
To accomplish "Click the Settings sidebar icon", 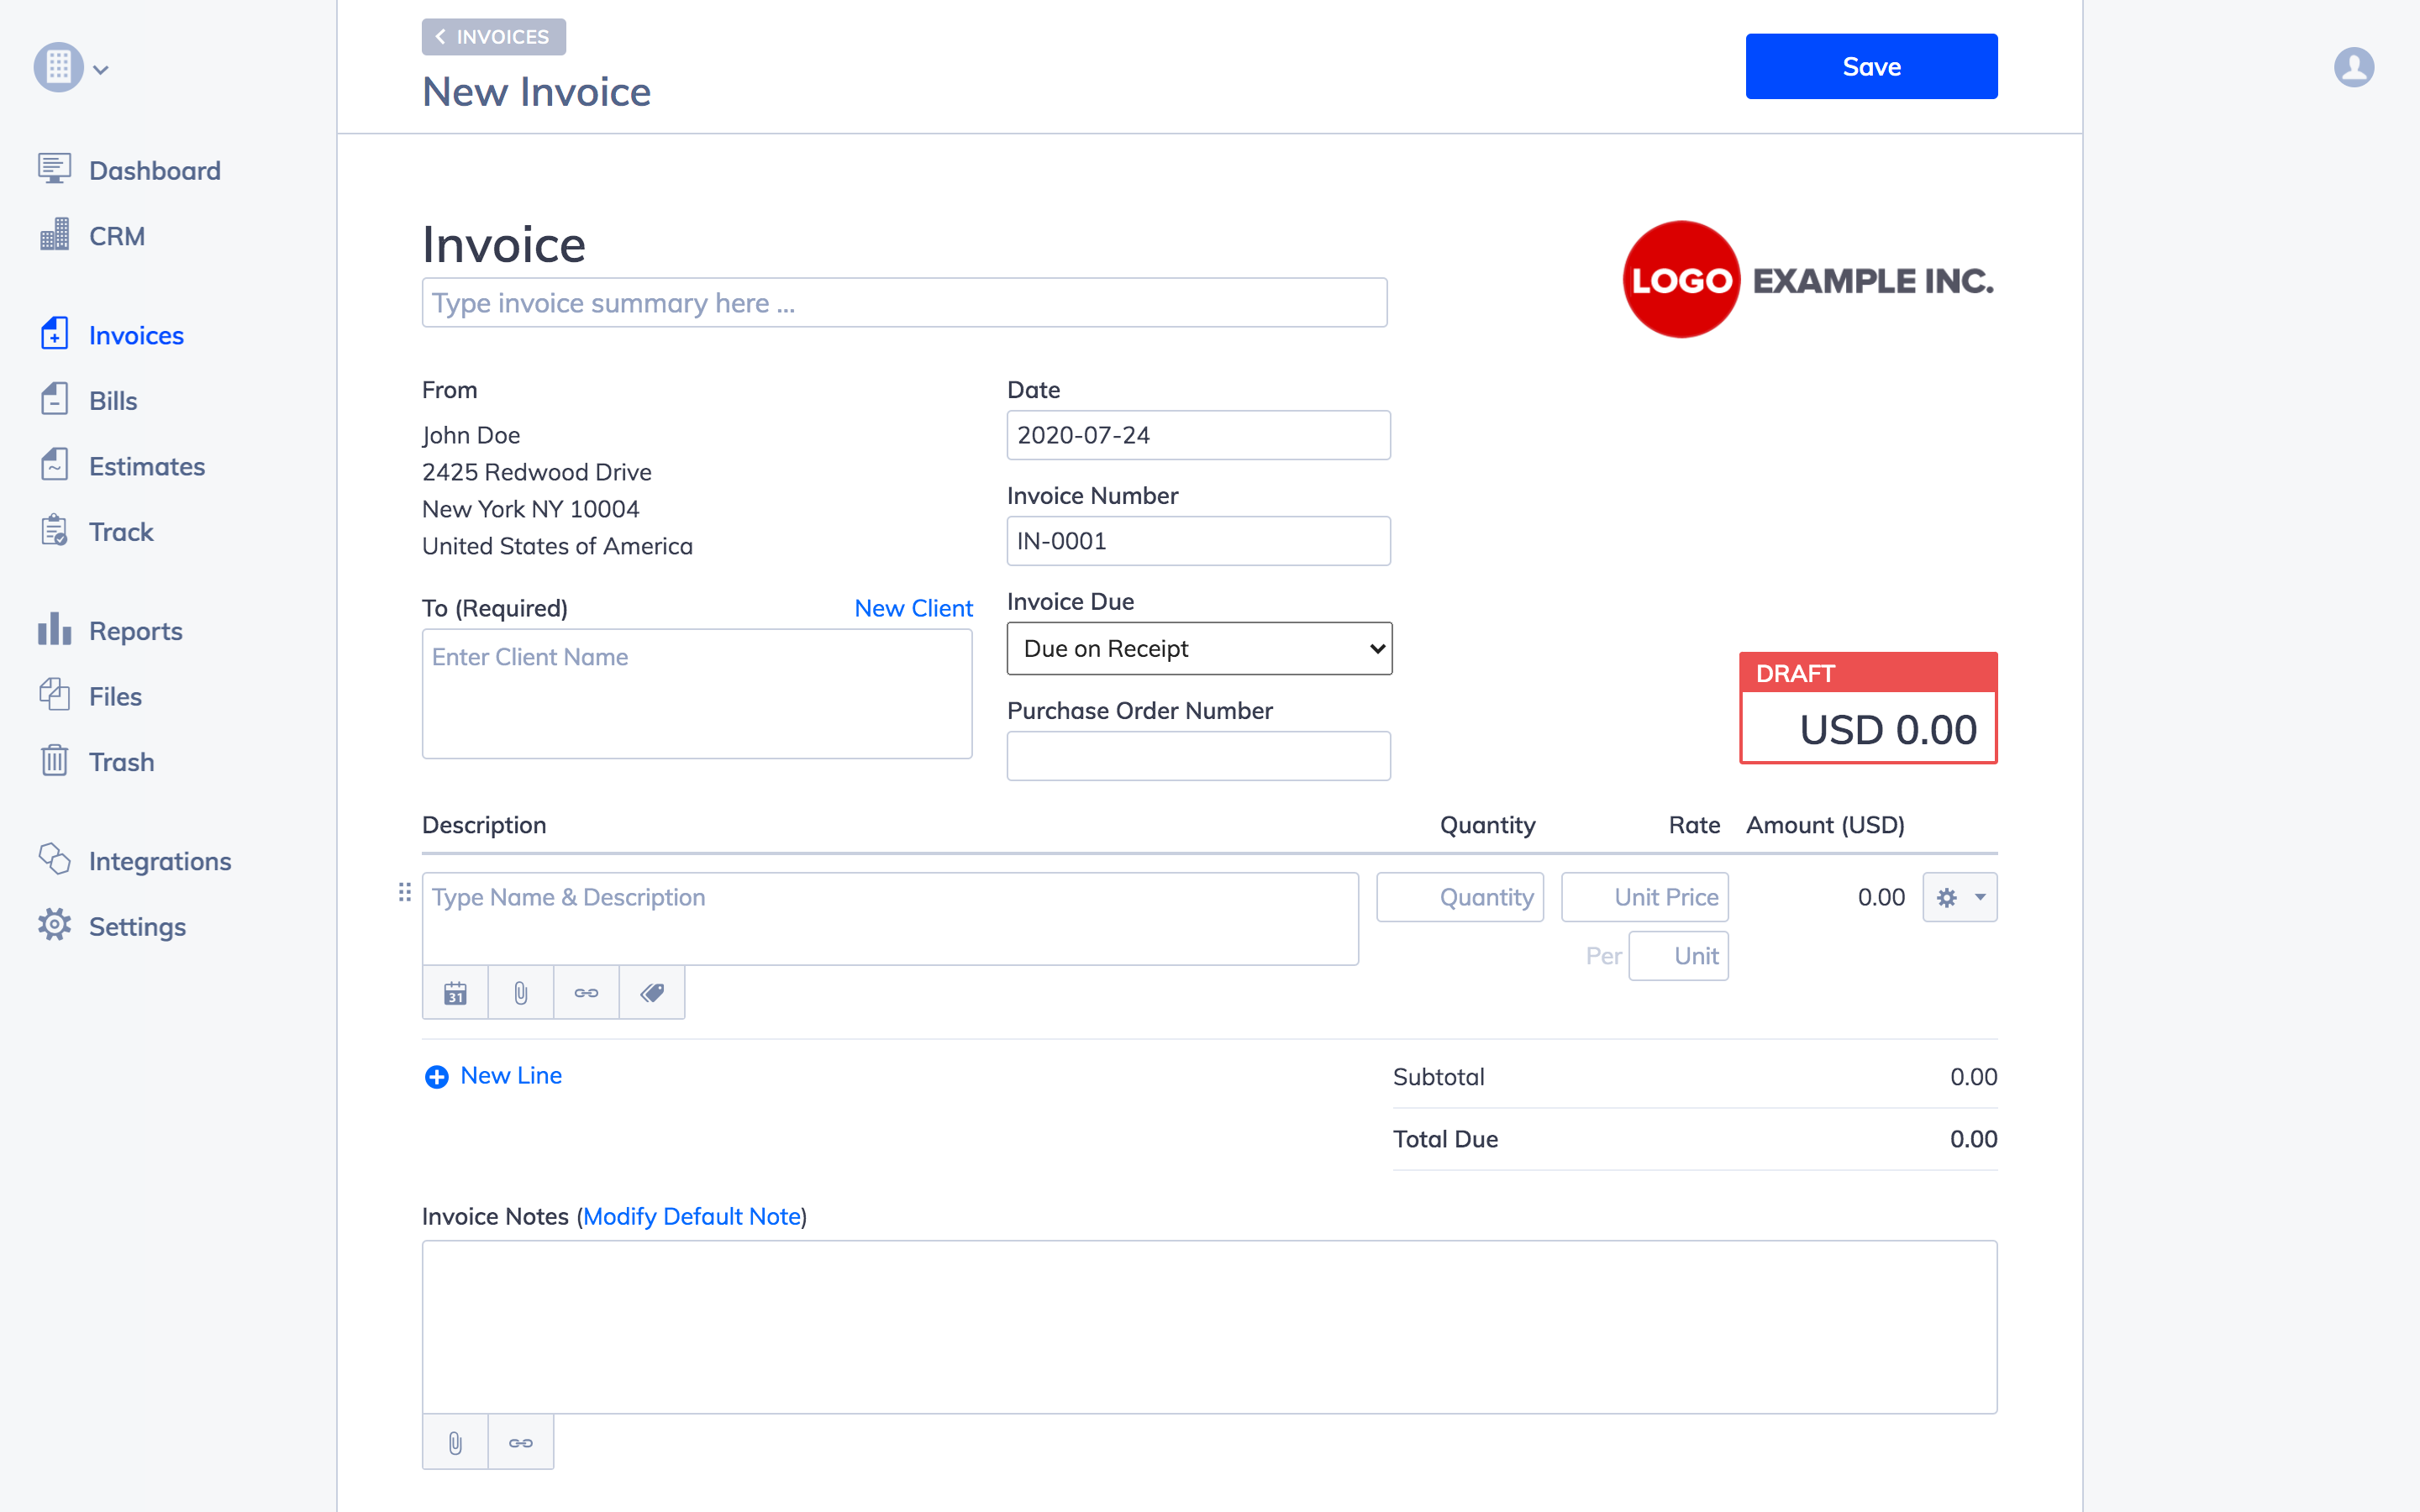I will pyautogui.click(x=54, y=925).
